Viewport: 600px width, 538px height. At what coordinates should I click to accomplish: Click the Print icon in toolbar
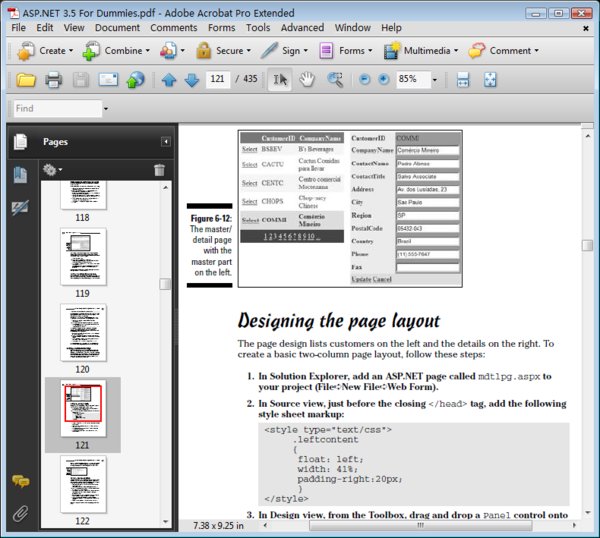click(x=53, y=80)
